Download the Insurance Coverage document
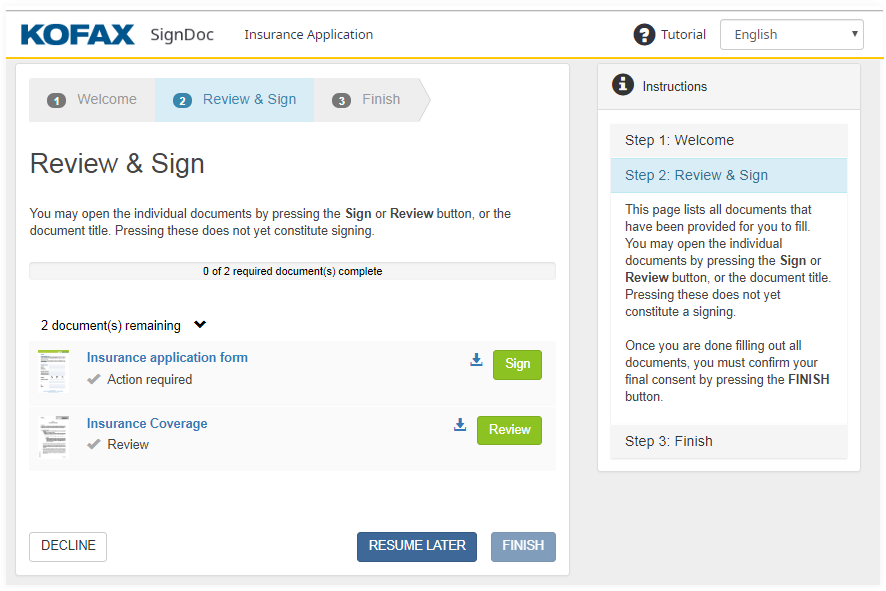Screen dimensions: 886x591 [460, 425]
